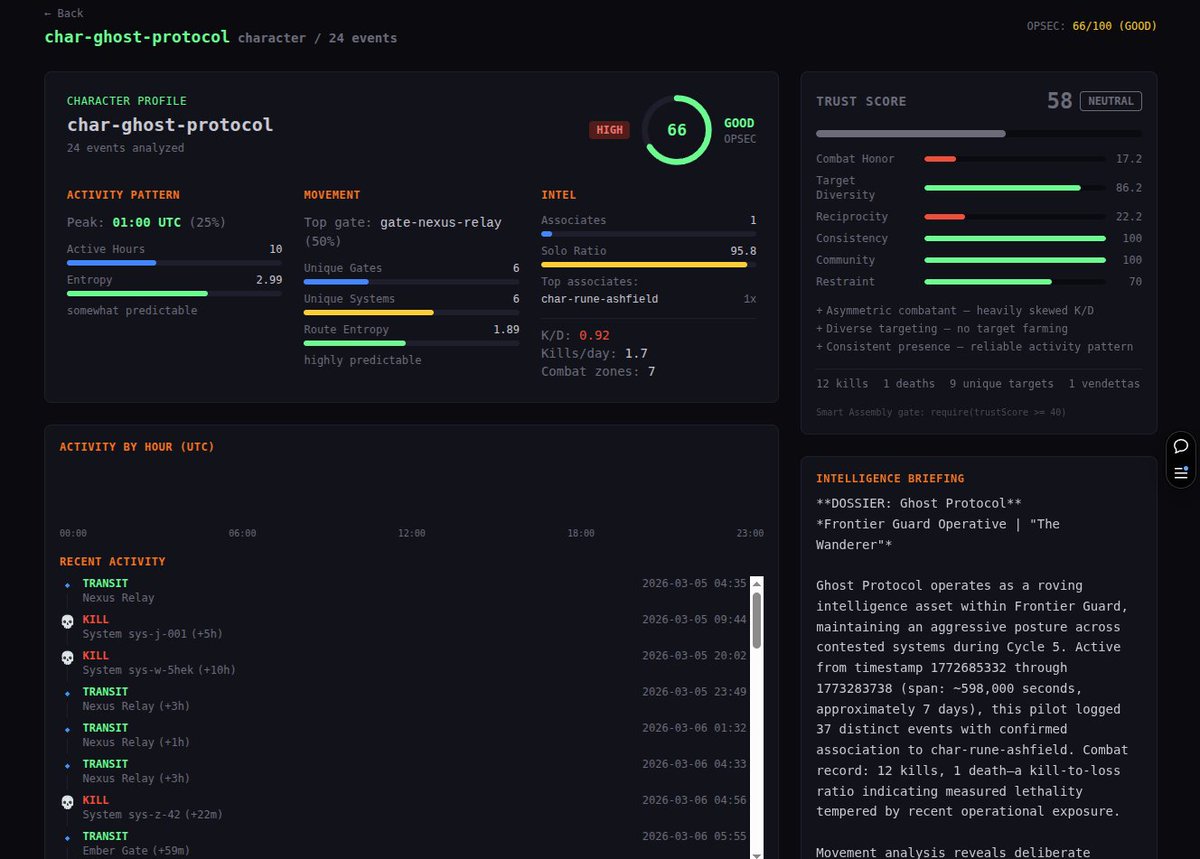The height and width of the screenshot is (859, 1200).
Task: Go back using the Back link
Action: tap(64, 13)
